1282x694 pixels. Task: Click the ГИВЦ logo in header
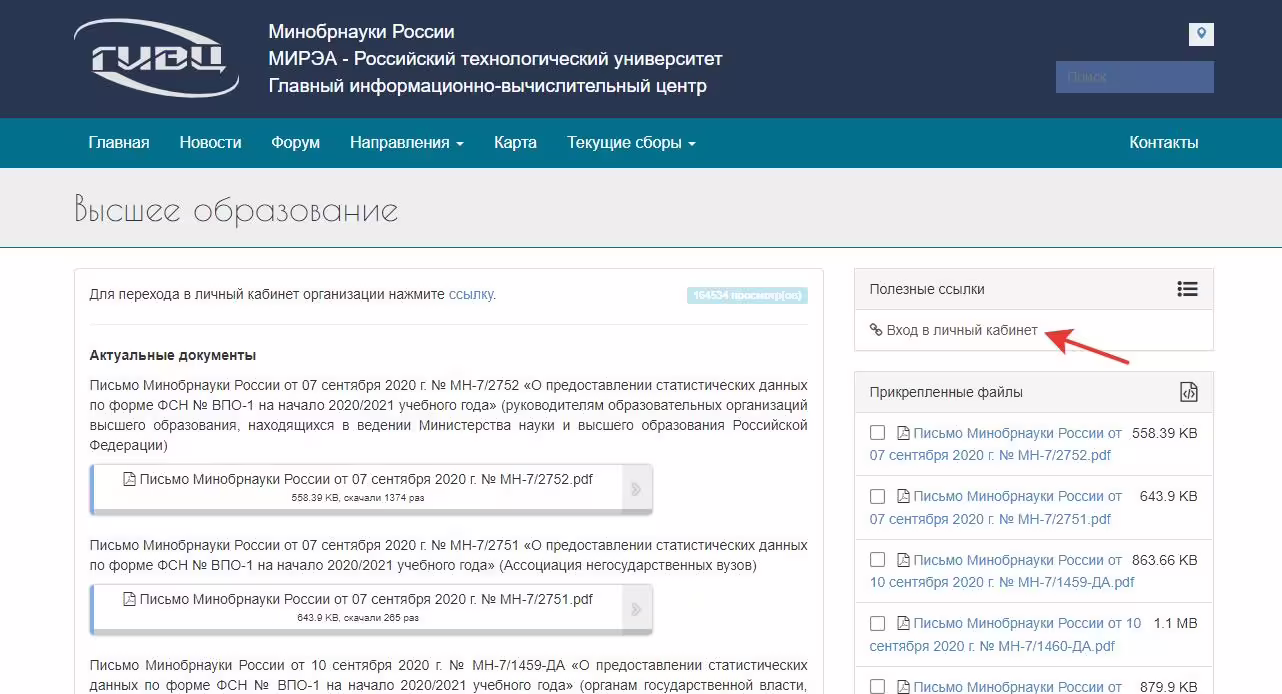coord(157,59)
